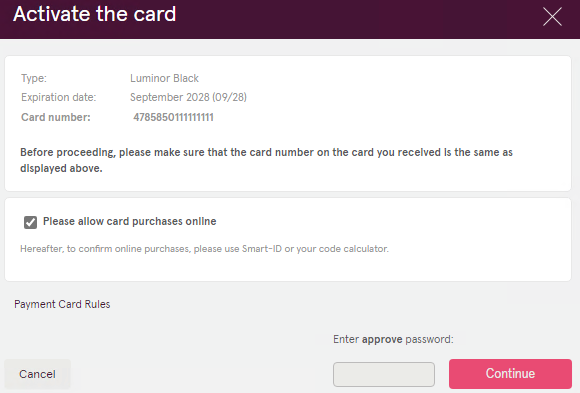Cancel the card activation
This screenshot has width=580, height=393.
tap(37, 374)
